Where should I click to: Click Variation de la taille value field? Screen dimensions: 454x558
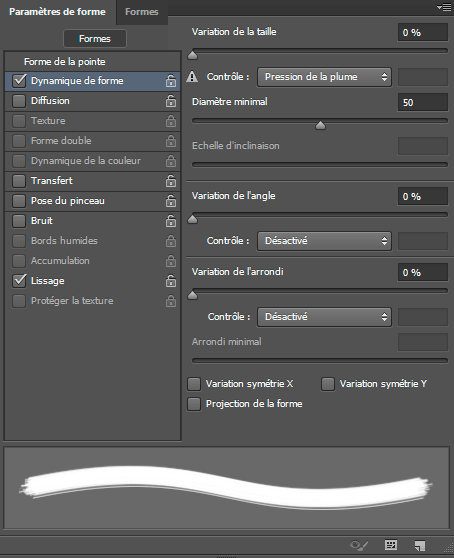[x=423, y=32]
